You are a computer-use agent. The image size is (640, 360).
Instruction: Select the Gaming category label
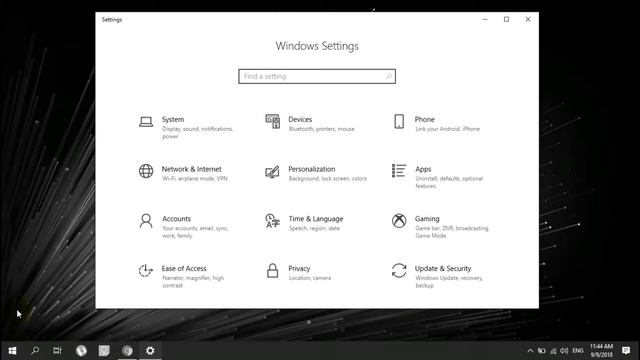click(x=427, y=219)
